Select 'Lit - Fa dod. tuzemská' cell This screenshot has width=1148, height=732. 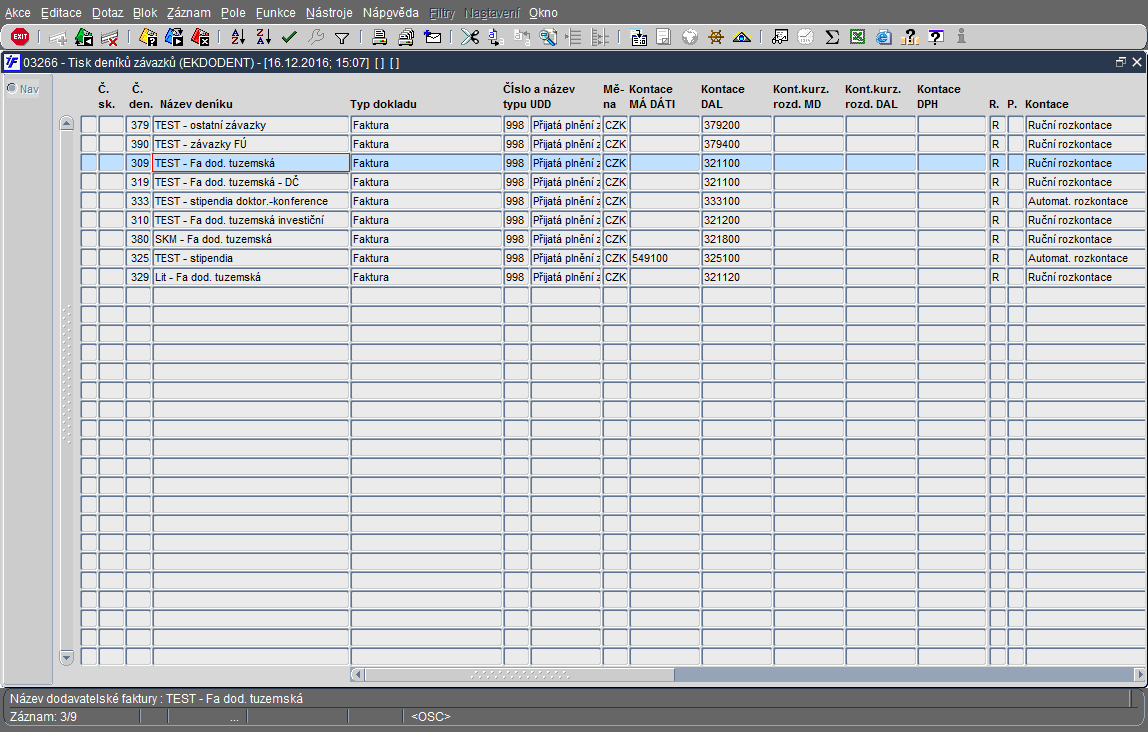point(250,277)
